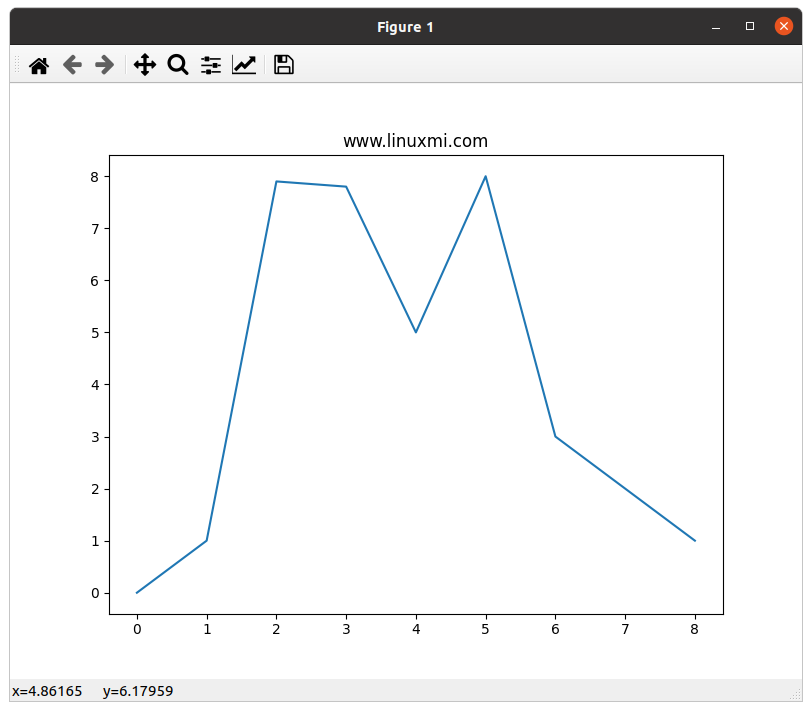This screenshot has width=812, height=711.
Task: Click the line's final point above x-axis tick 8
Action: pos(694,541)
